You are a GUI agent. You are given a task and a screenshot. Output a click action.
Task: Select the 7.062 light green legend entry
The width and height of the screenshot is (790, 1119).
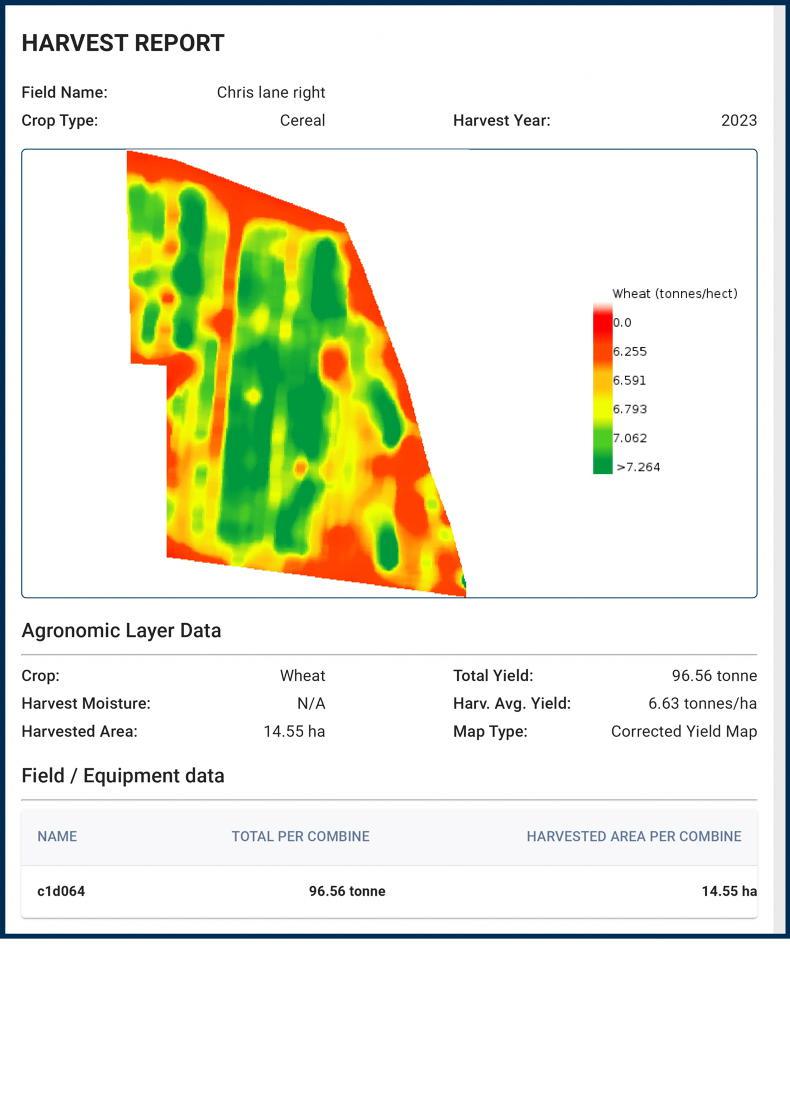pyautogui.click(x=602, y=438)
